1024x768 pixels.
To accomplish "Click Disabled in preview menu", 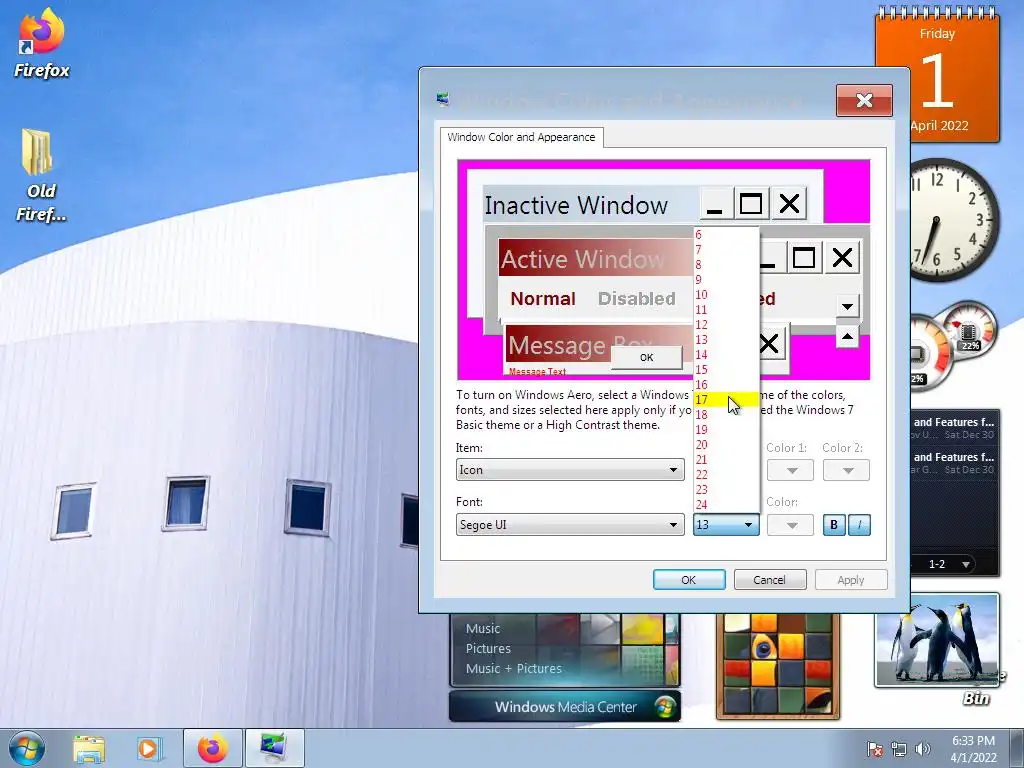I will coord(637,299).
